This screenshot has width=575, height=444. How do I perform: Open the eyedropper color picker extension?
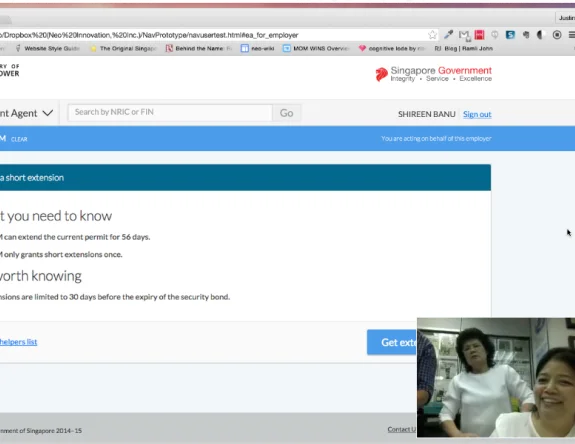point(448,35)
